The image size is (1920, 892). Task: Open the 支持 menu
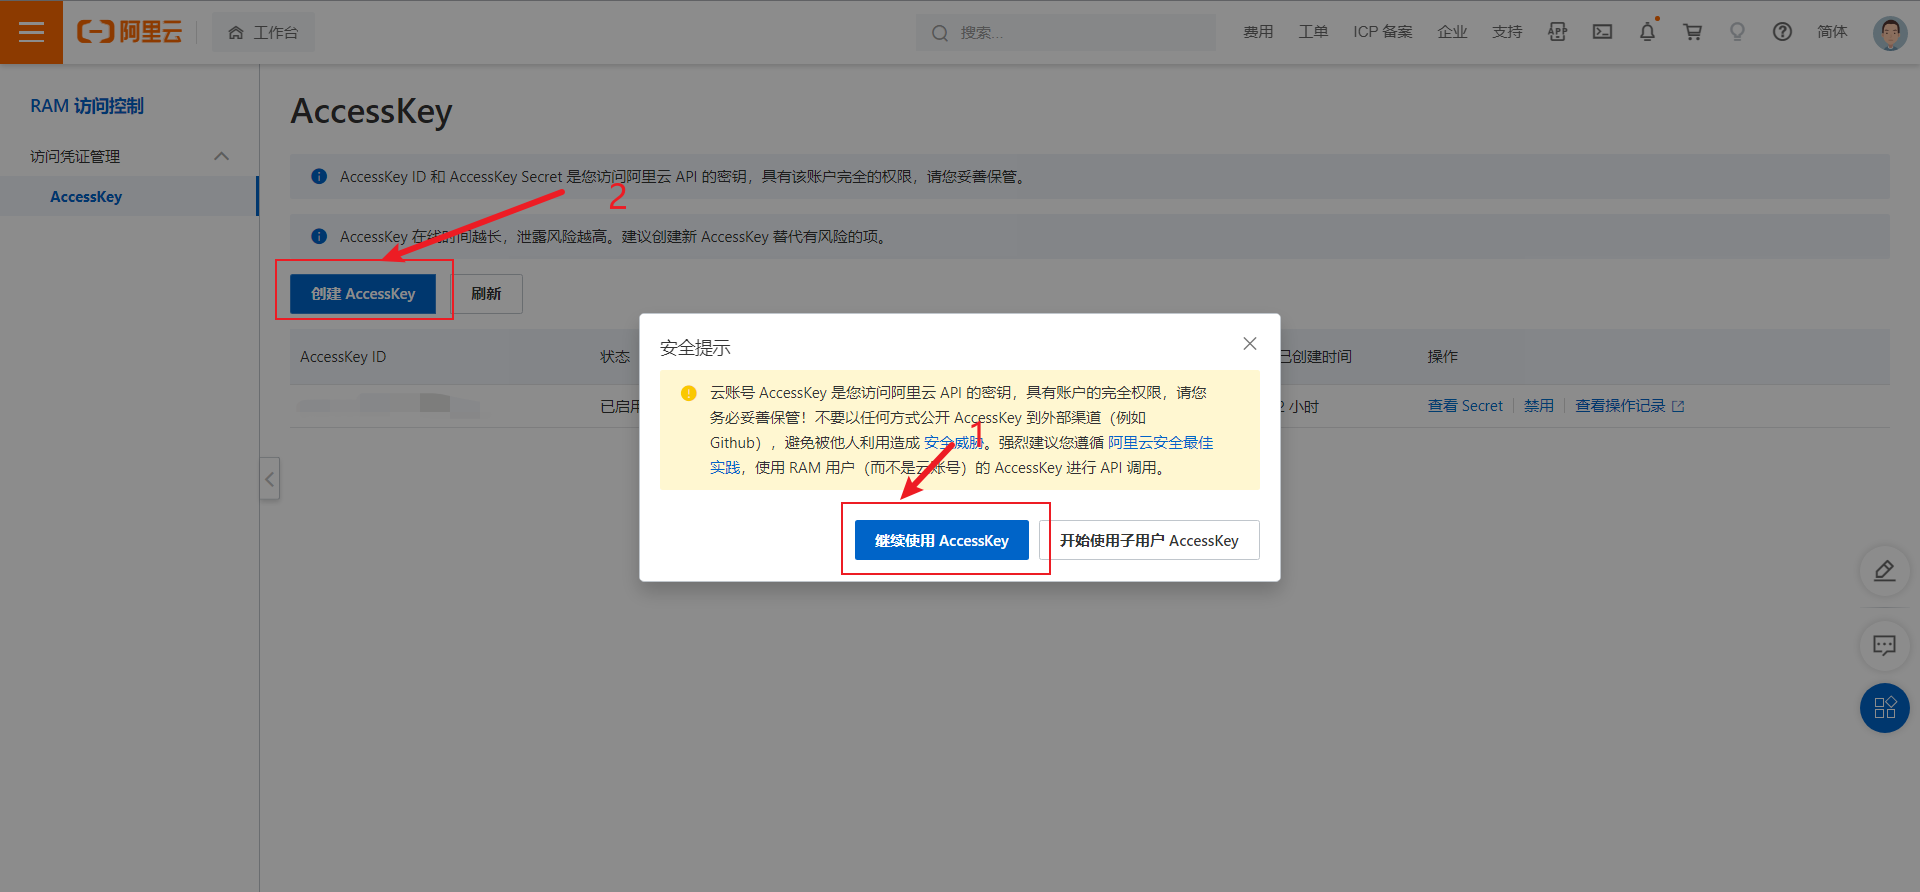[x=1507, y=32]
